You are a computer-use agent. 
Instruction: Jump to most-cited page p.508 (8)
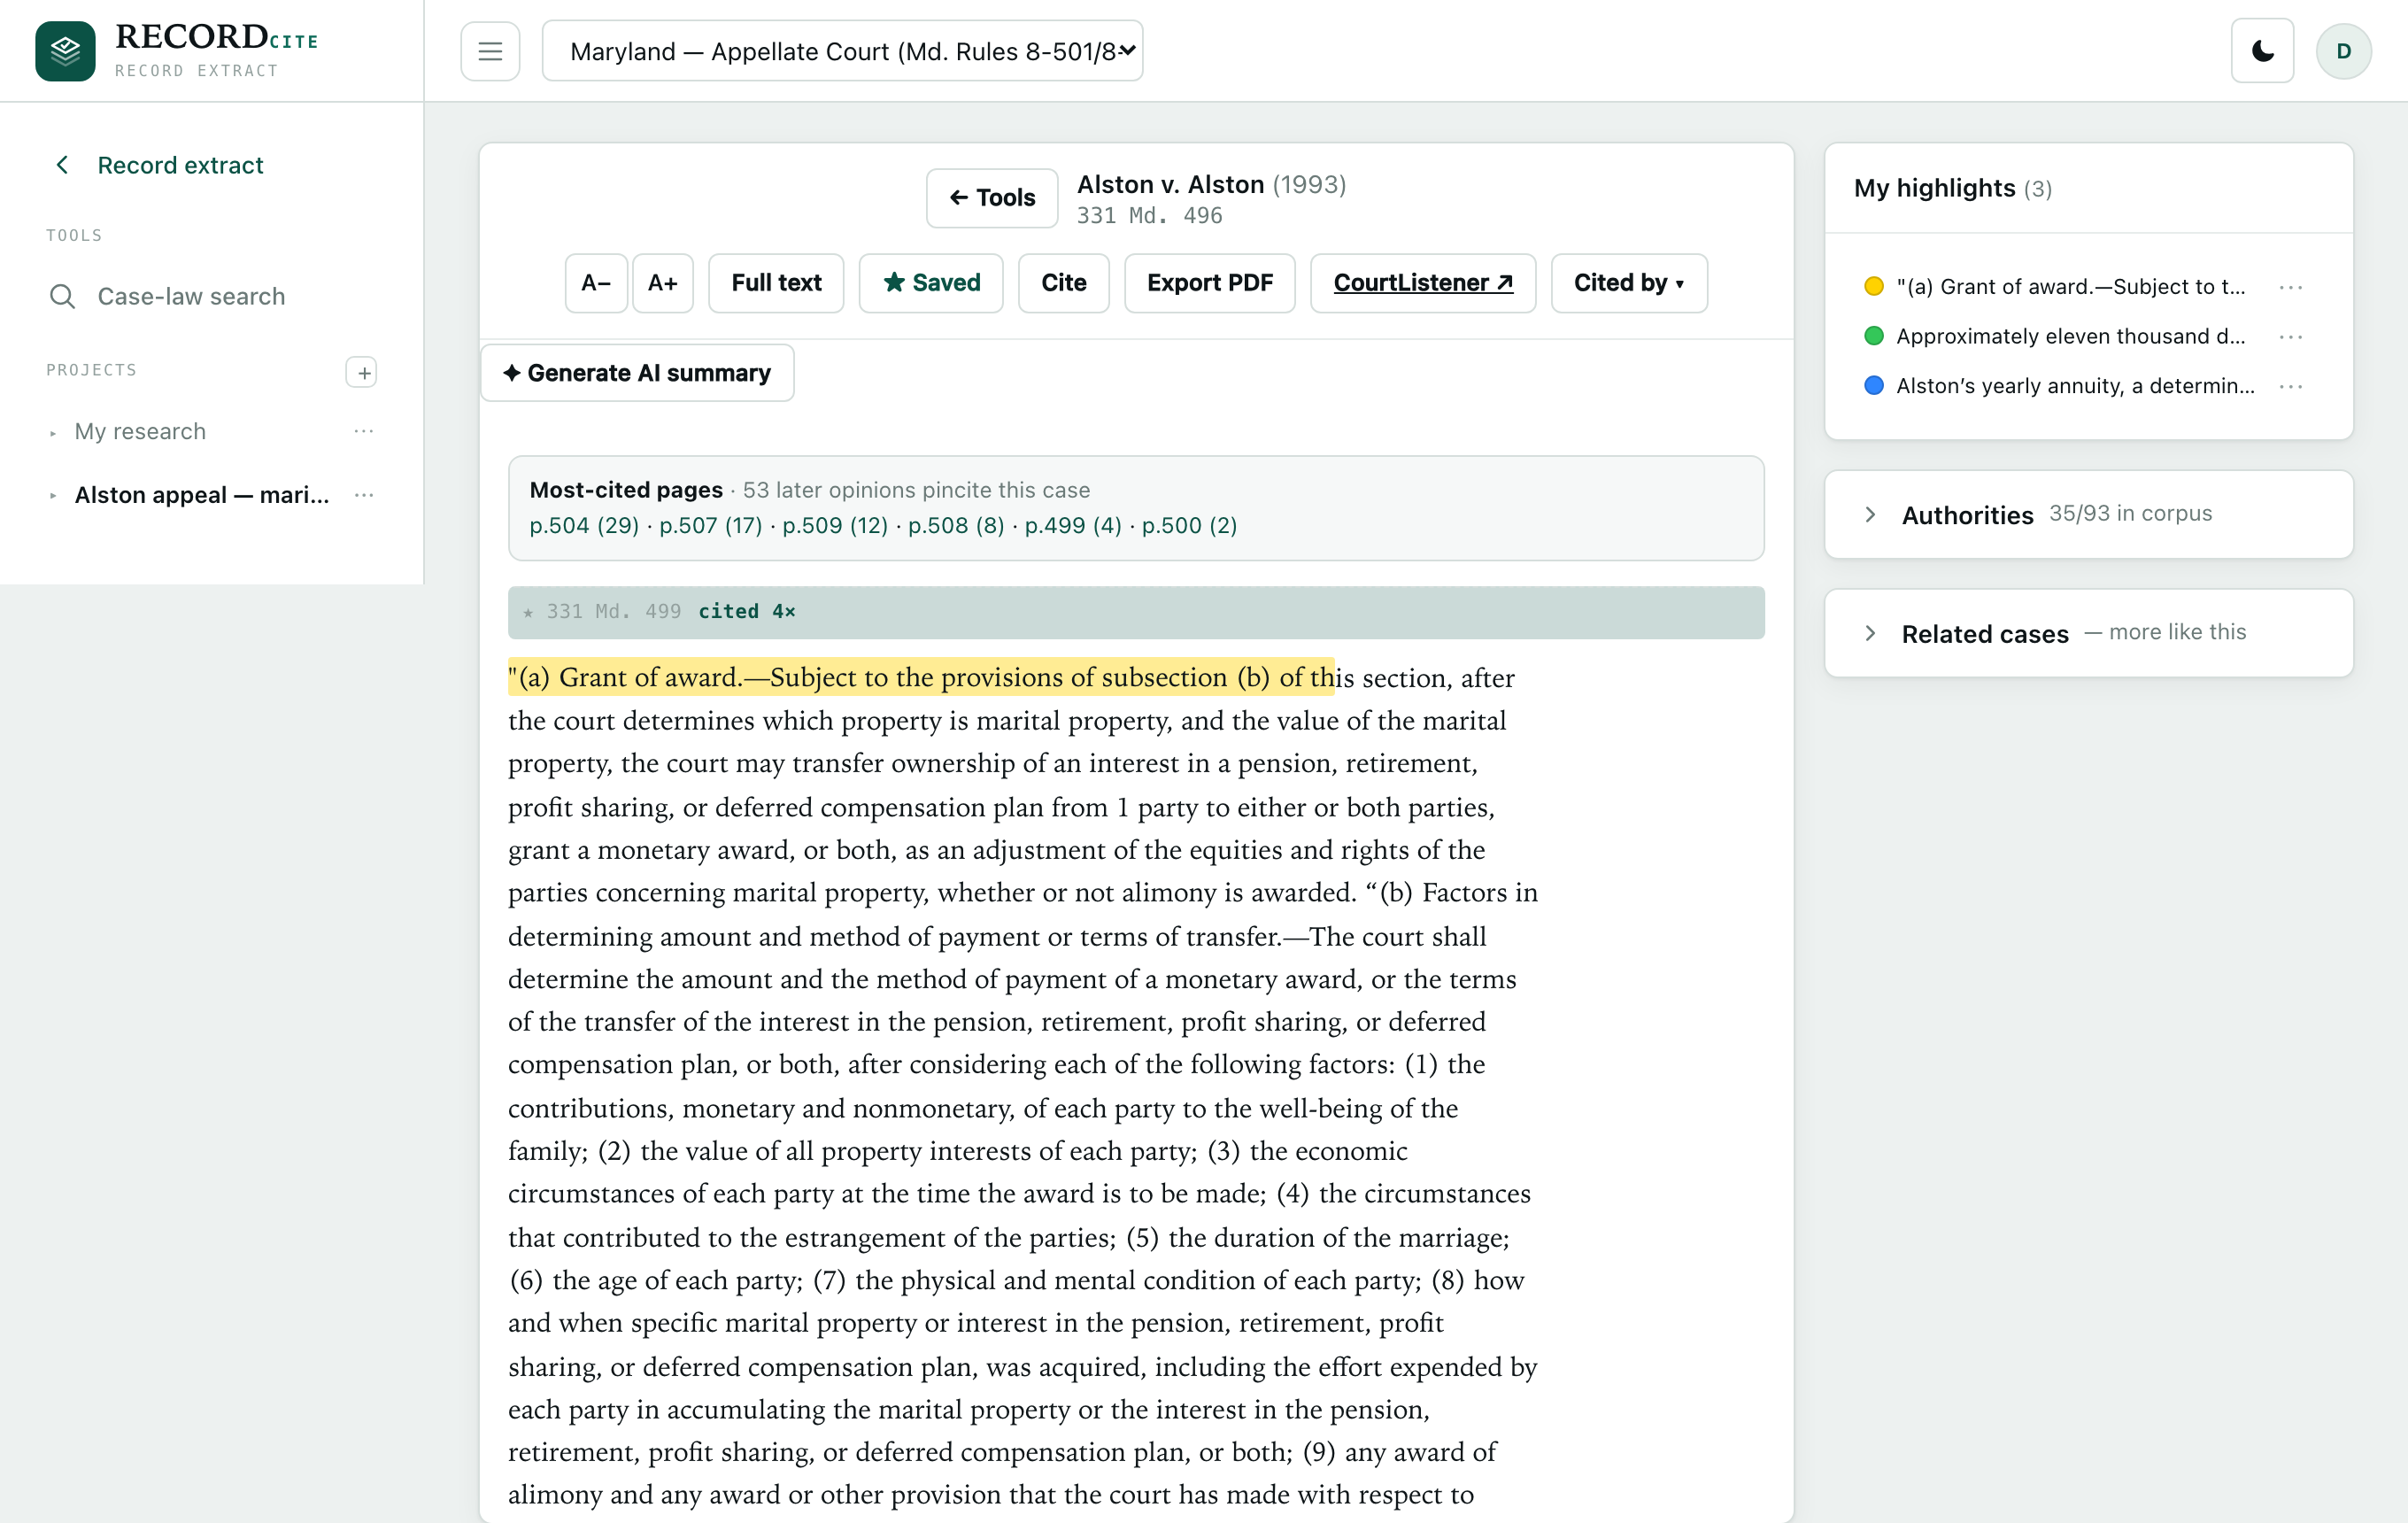956,525
